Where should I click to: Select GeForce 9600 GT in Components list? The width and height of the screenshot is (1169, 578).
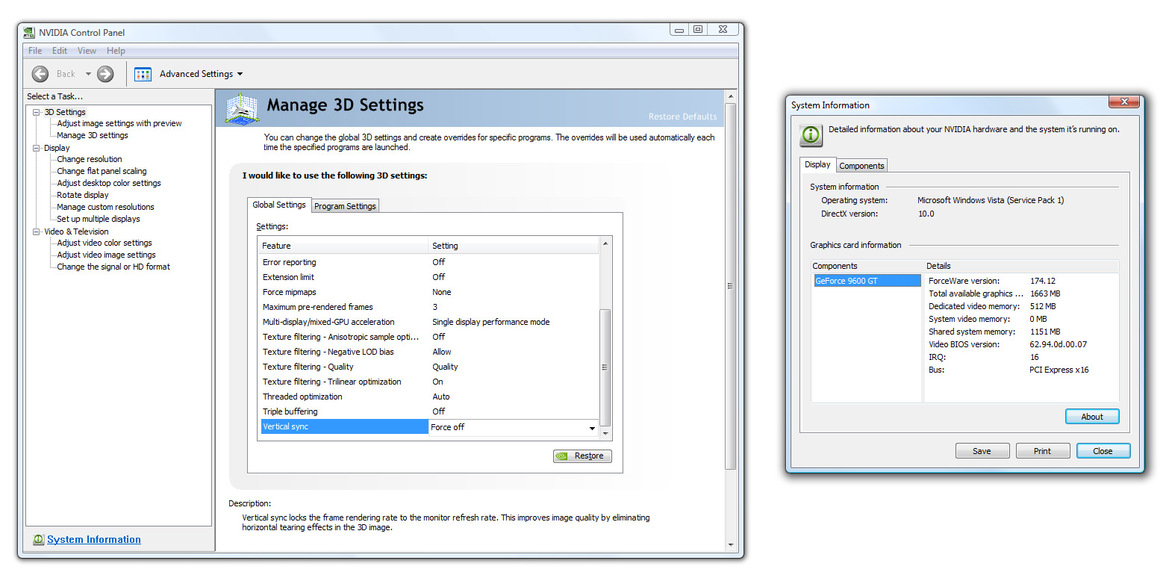pyautogui.click(x=866, y=281)
